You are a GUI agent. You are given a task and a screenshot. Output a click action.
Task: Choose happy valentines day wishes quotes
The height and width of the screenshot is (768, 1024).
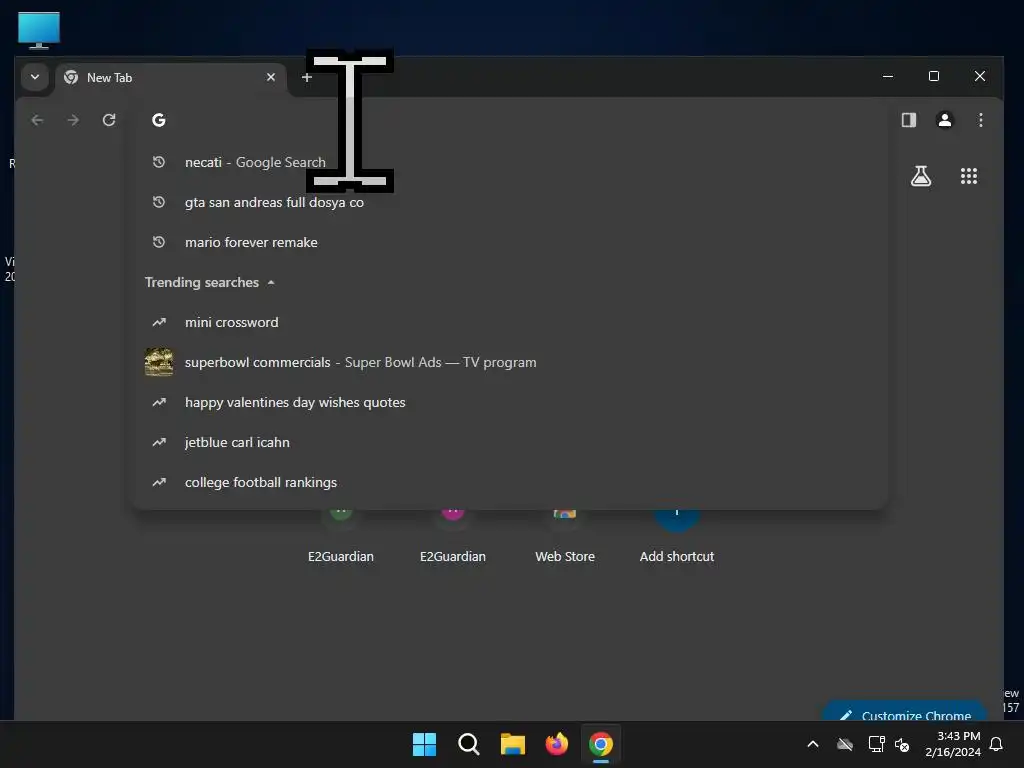click(509, 402)
